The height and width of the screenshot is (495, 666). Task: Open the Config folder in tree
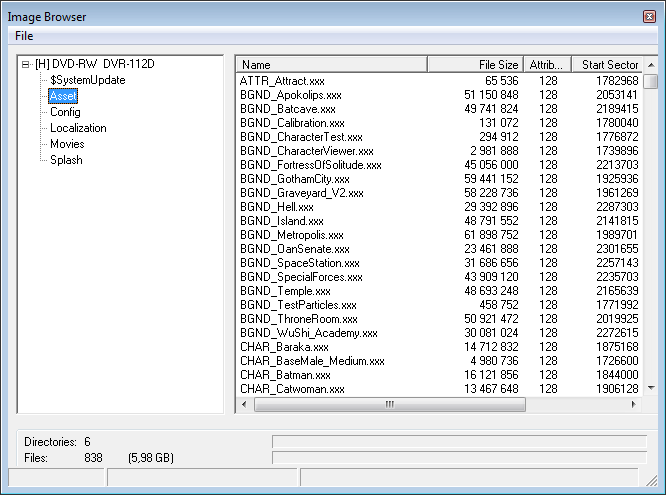(x=65, y=112)
